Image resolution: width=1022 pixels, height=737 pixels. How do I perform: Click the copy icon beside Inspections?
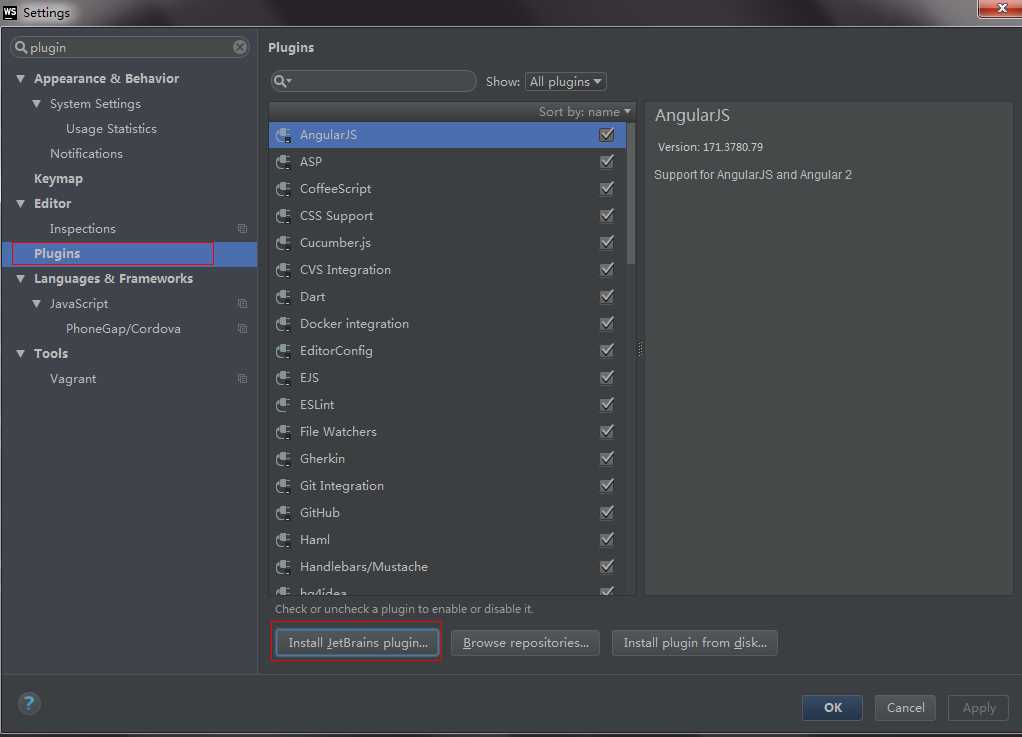coord(242,229)
